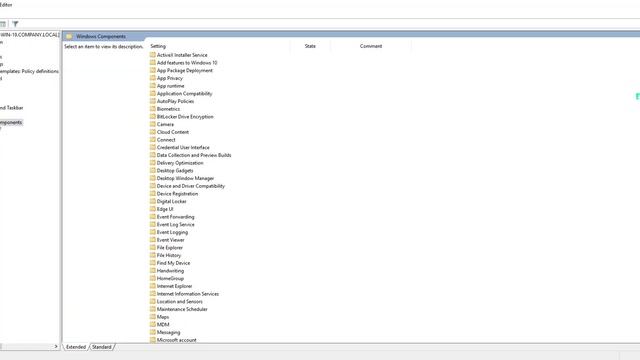
Task: Select the Event Viewer folder
Action: coord(167,240)
